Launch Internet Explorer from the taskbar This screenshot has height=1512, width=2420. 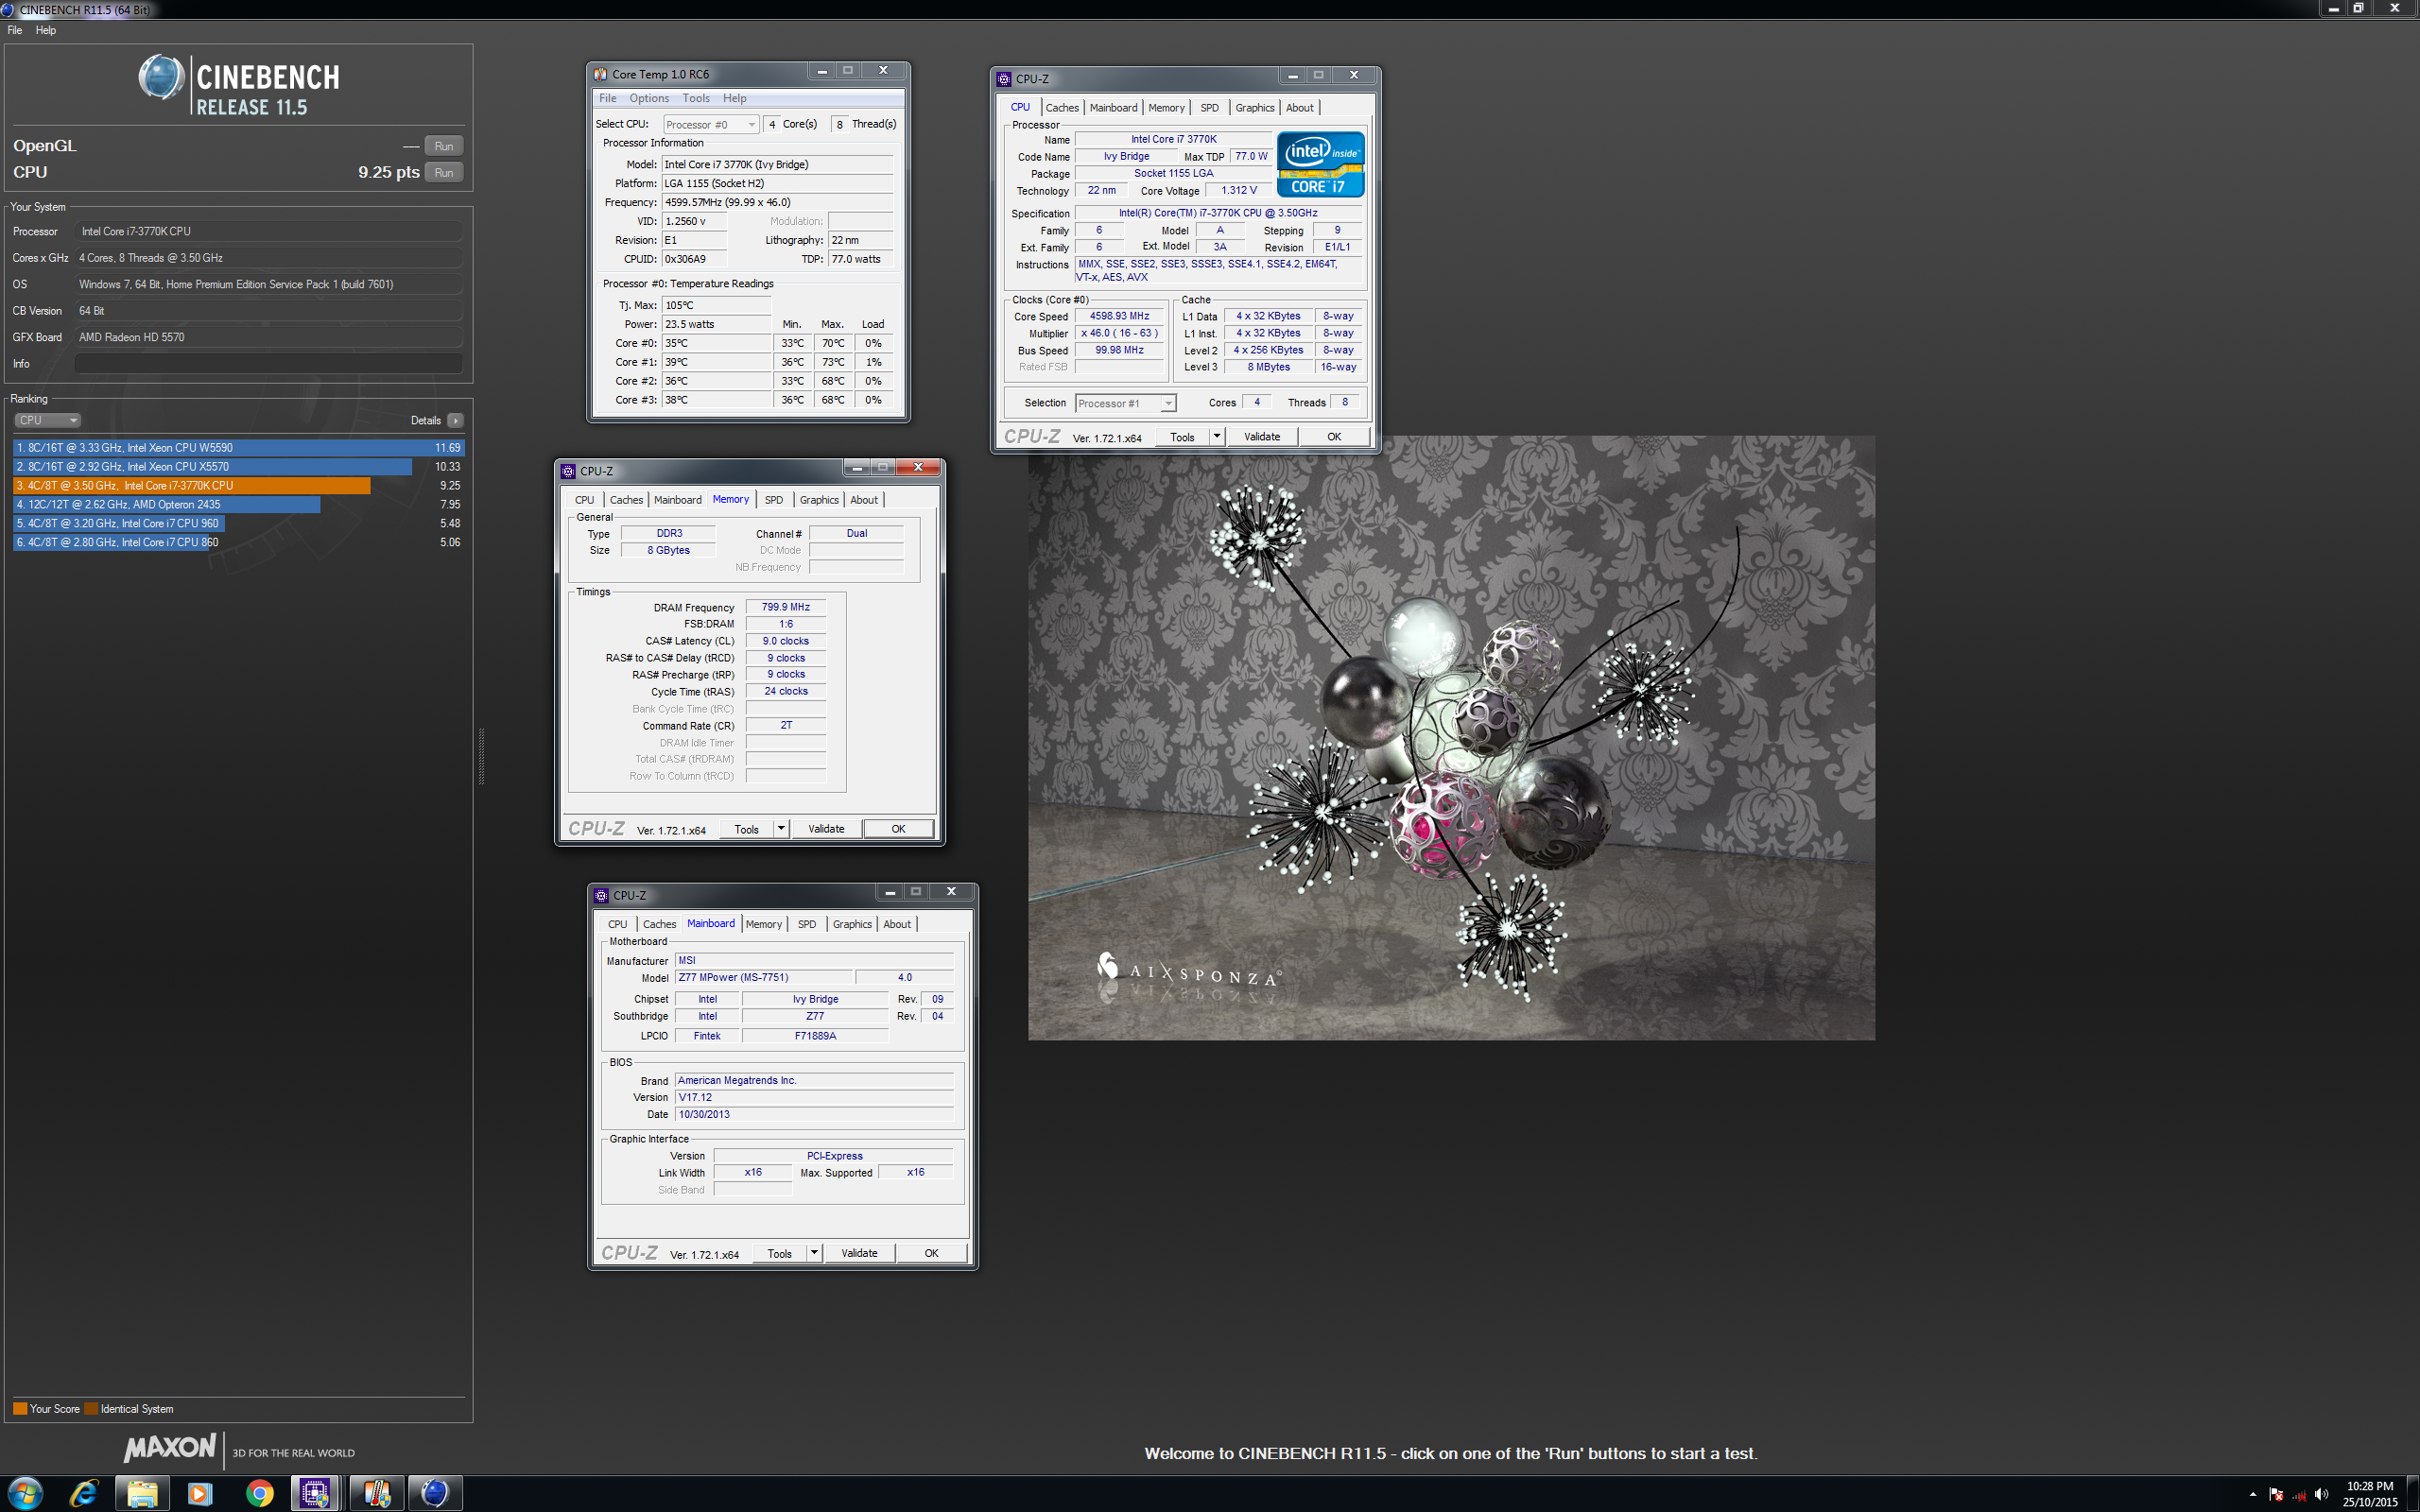click(83, 1493)
